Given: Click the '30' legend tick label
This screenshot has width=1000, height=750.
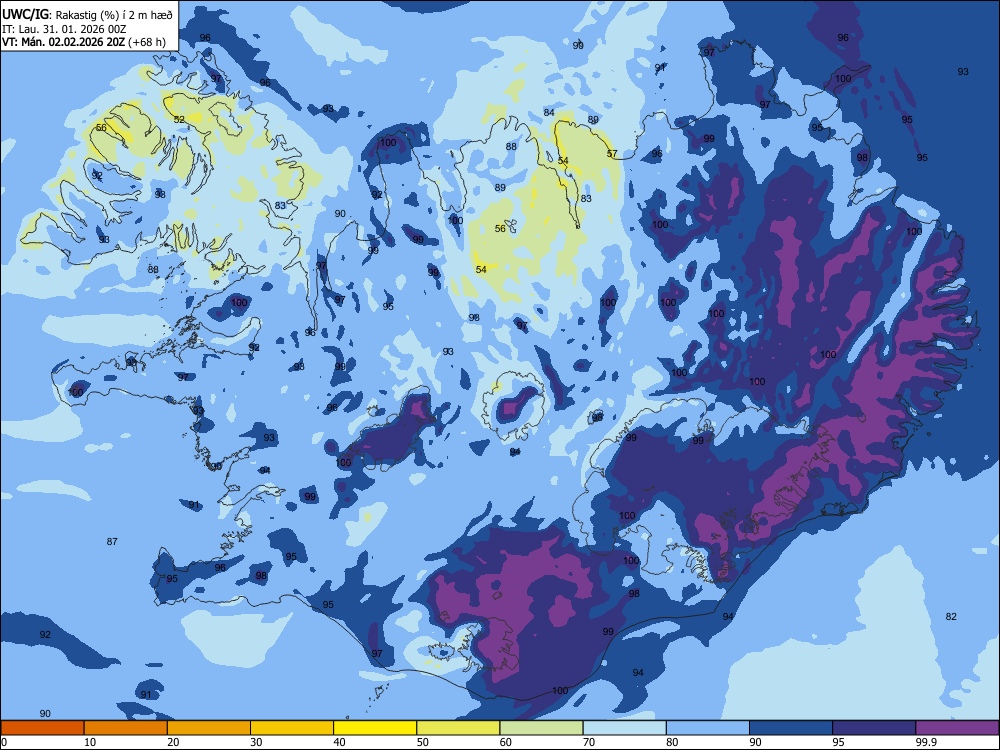Looking at the screenshot, I should point(256,742).
